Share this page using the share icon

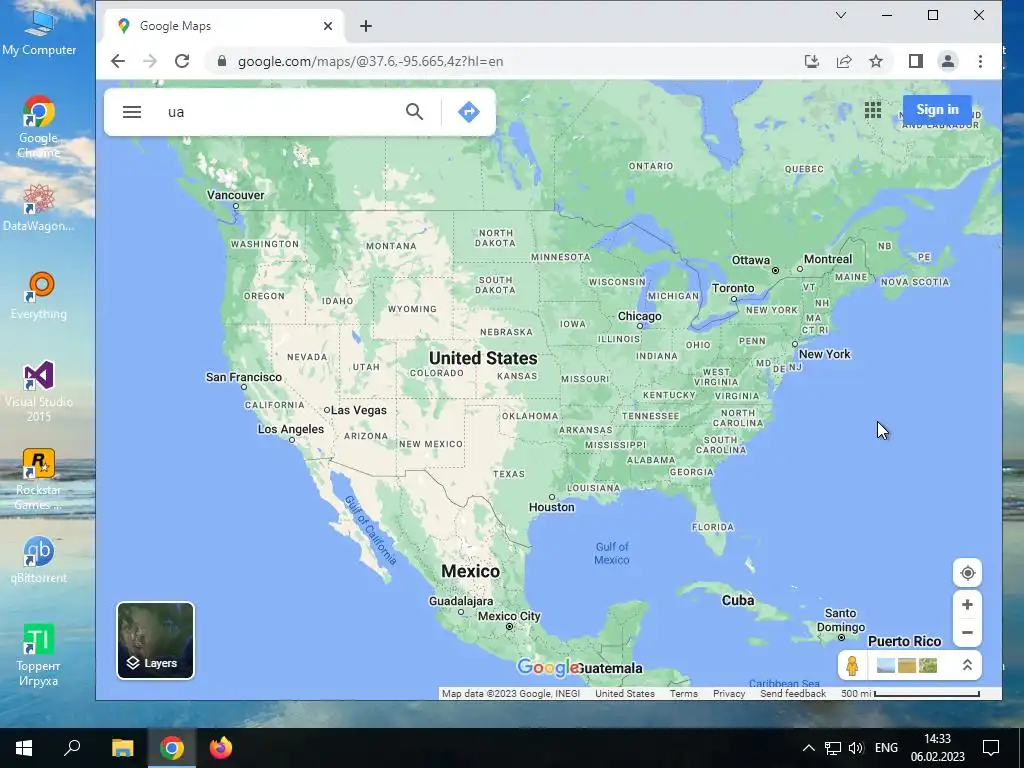tap(844, 61)
